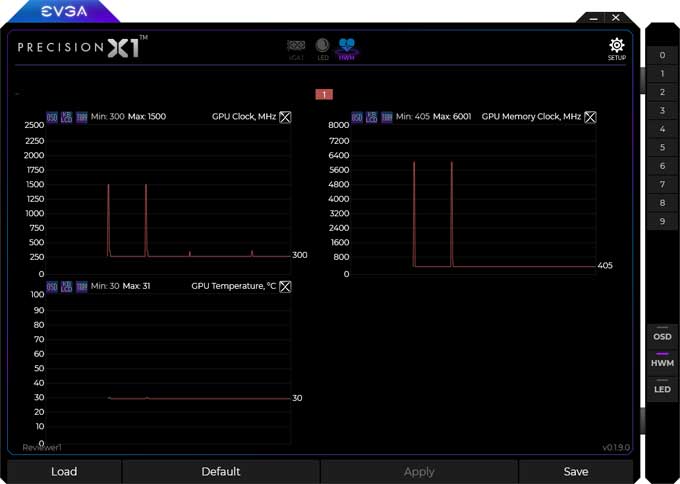This screenshot has width=680, height=484.
Task: Toggle KB LCD icon for GPU Clock graph
Action: tap(66, 117)
